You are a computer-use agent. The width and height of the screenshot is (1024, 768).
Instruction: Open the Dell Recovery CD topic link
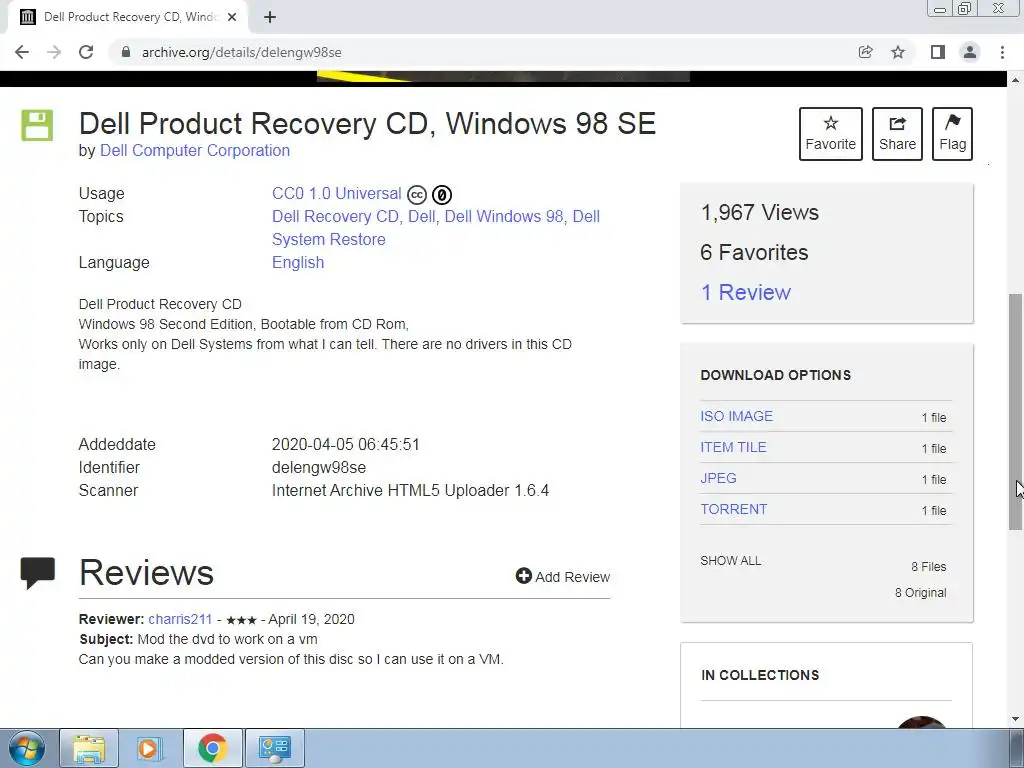pyautogui.click(x=335, y=216)
